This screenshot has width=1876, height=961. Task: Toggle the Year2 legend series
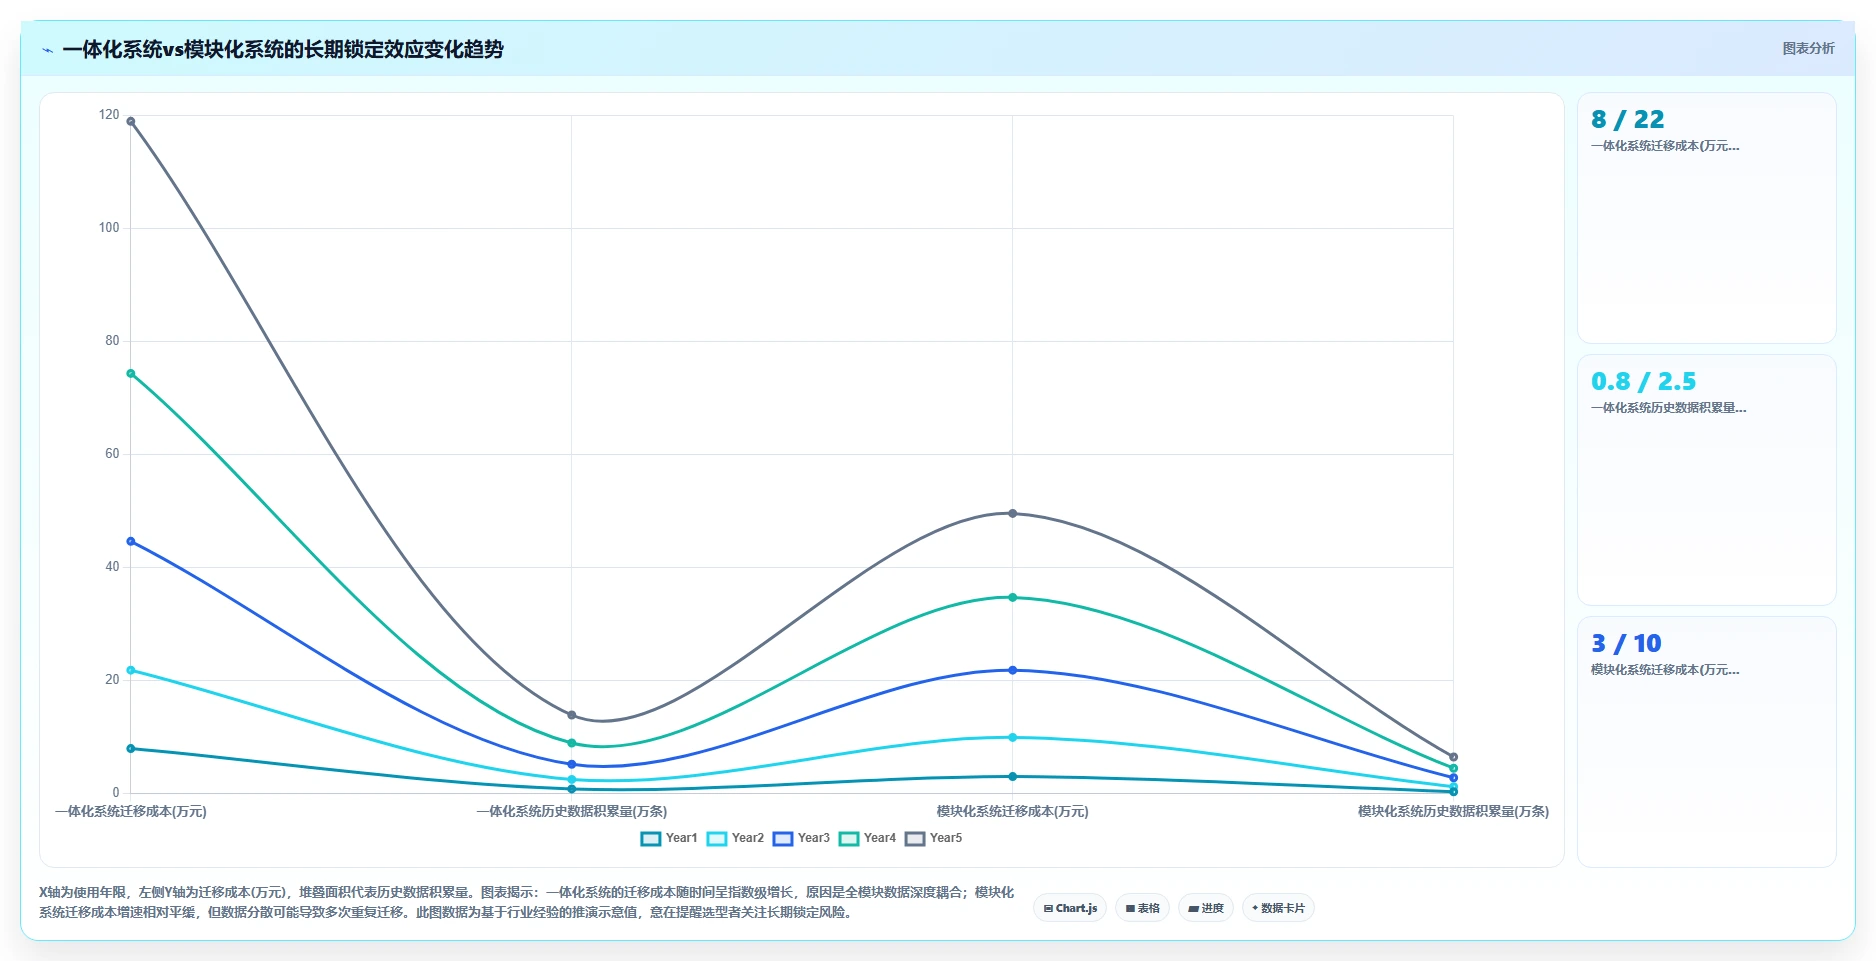(x=735, y=838)
